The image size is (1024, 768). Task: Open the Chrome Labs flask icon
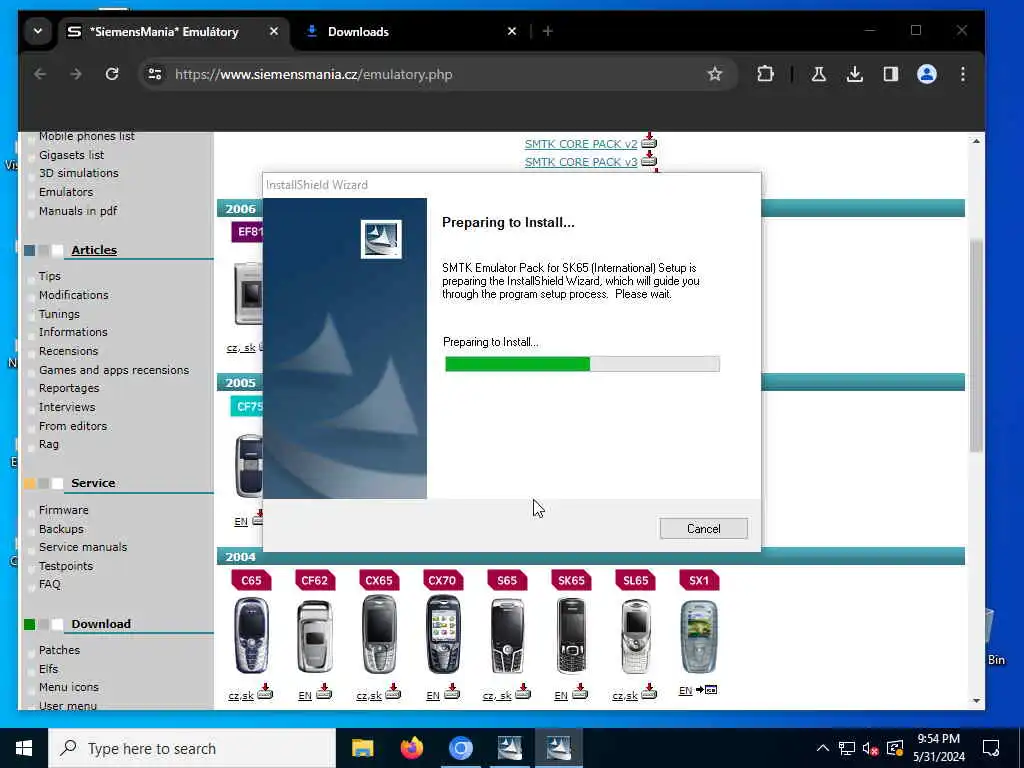[x=818, y=74]
